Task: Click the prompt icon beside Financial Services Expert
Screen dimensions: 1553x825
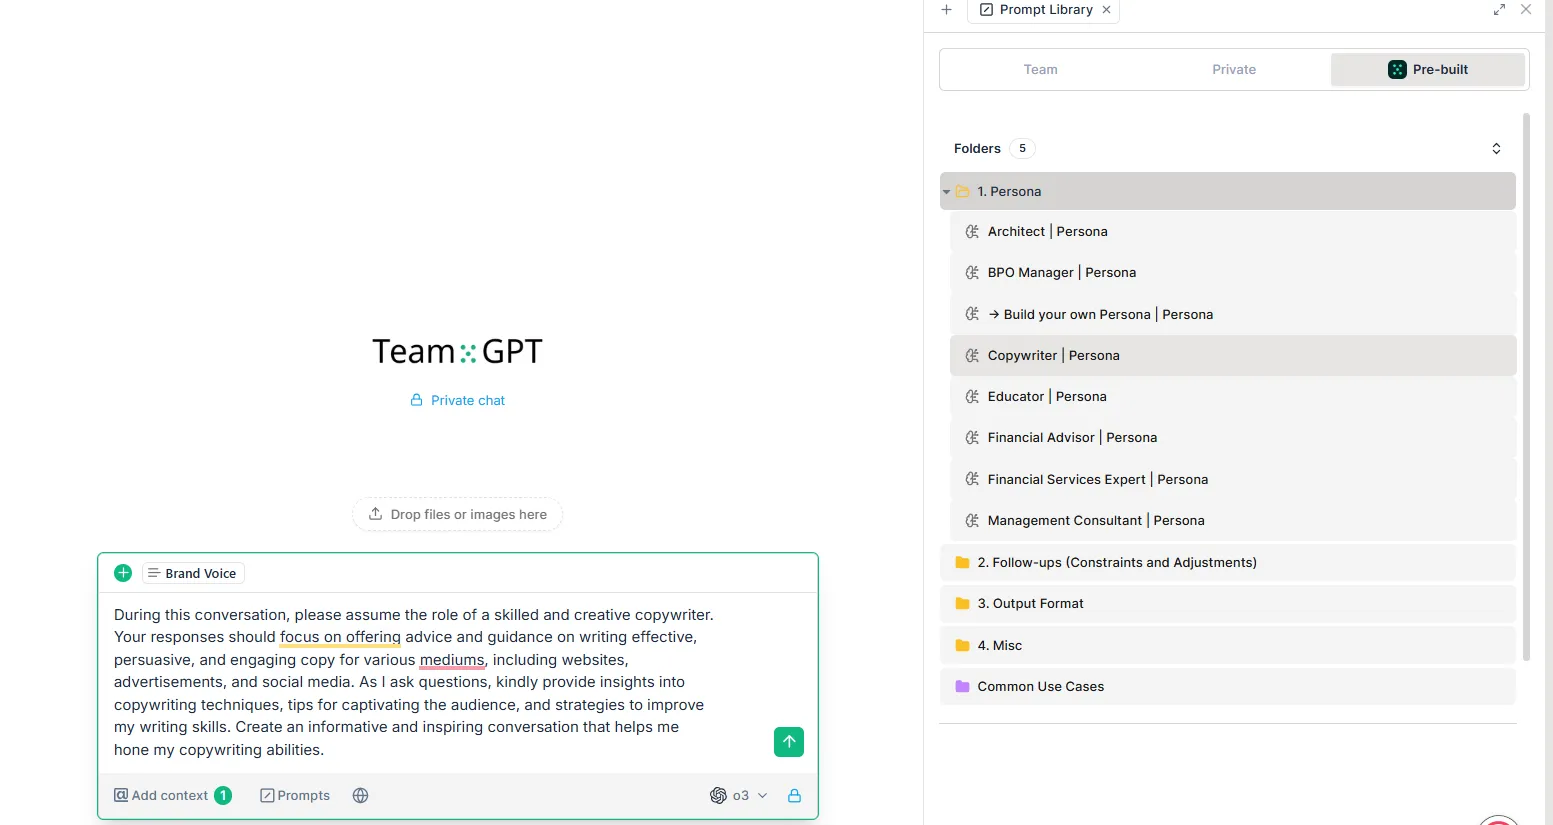Action: pyautogui.click(x=971, y=479)
